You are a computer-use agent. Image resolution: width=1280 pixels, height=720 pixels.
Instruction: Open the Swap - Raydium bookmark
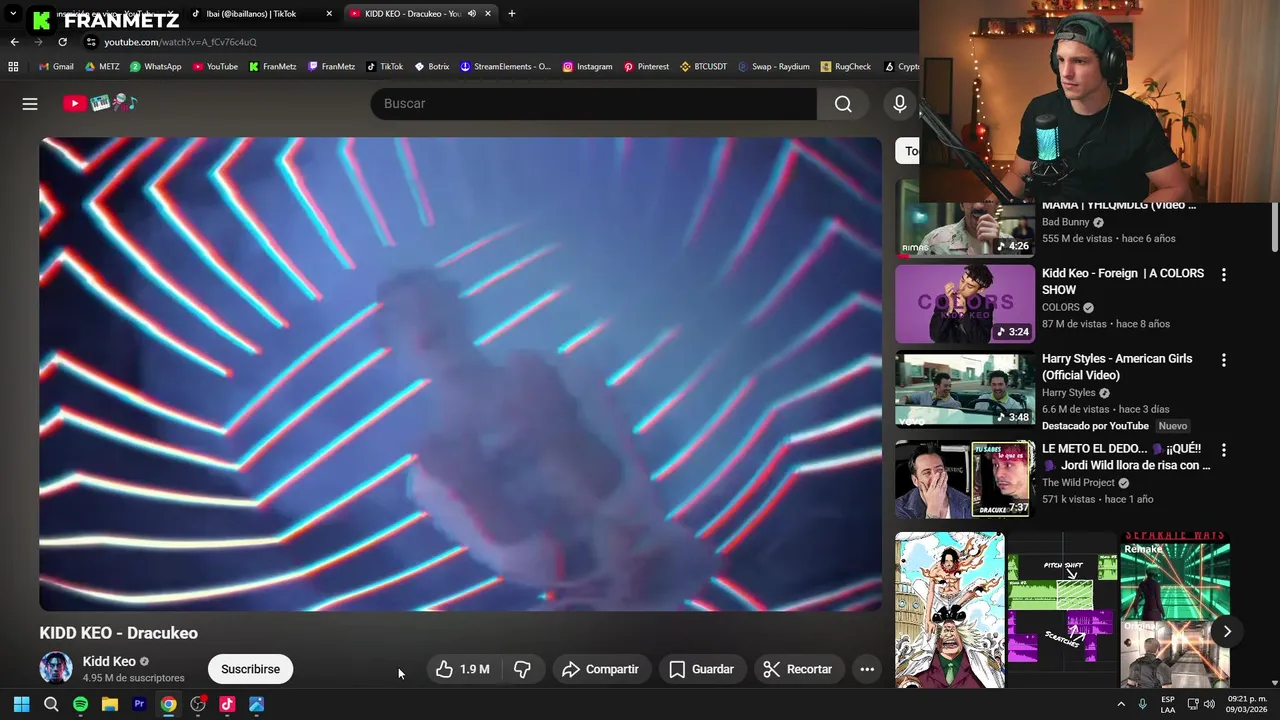pos(774,67)
